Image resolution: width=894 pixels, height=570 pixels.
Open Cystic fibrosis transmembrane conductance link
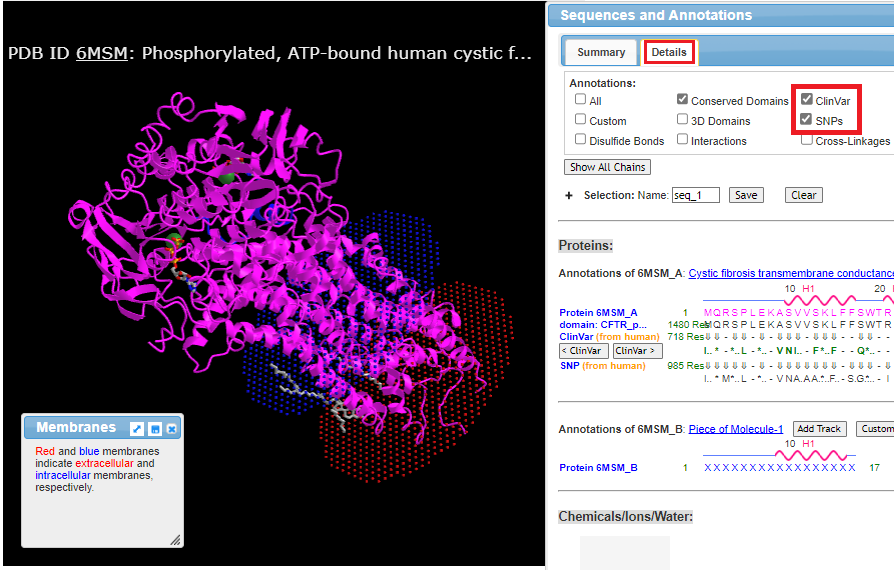click(791, 274)
